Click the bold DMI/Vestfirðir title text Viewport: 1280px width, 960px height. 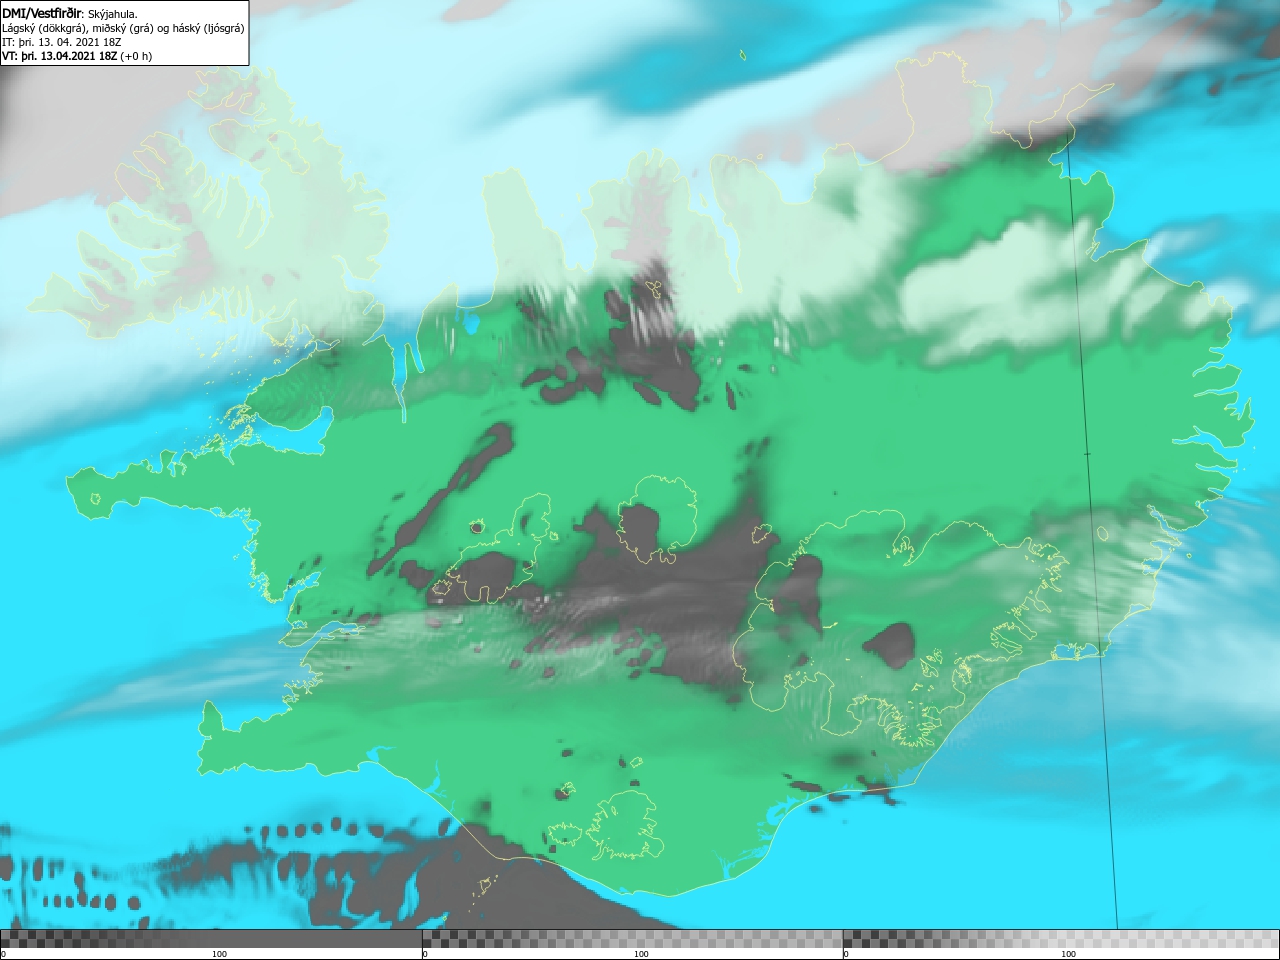click(42, 13)
